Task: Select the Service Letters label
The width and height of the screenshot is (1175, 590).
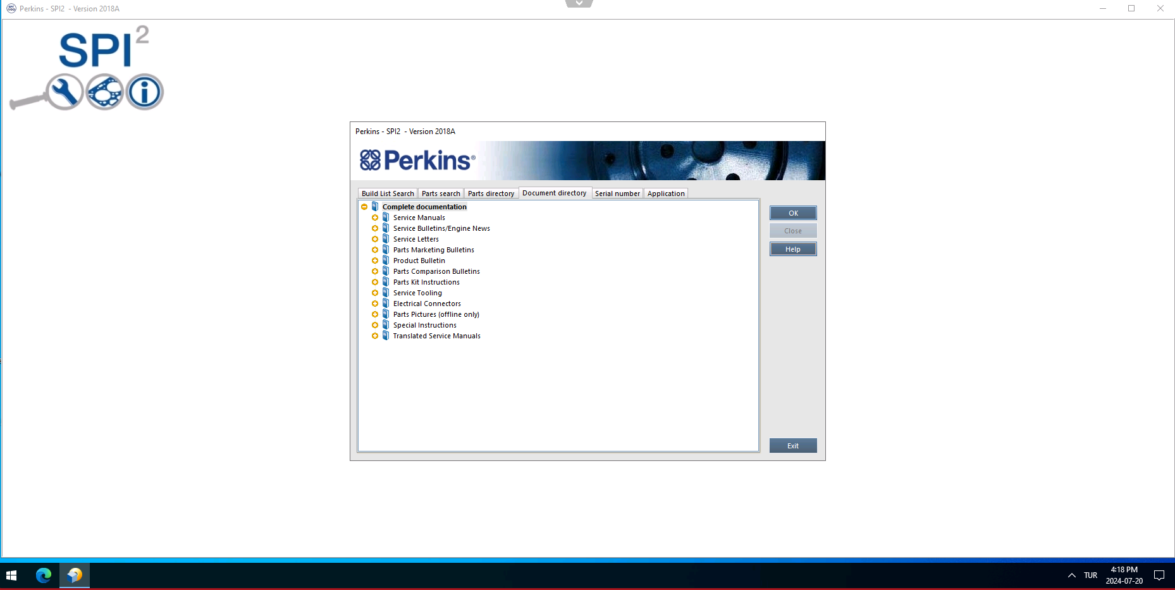Action: (416, 239)
